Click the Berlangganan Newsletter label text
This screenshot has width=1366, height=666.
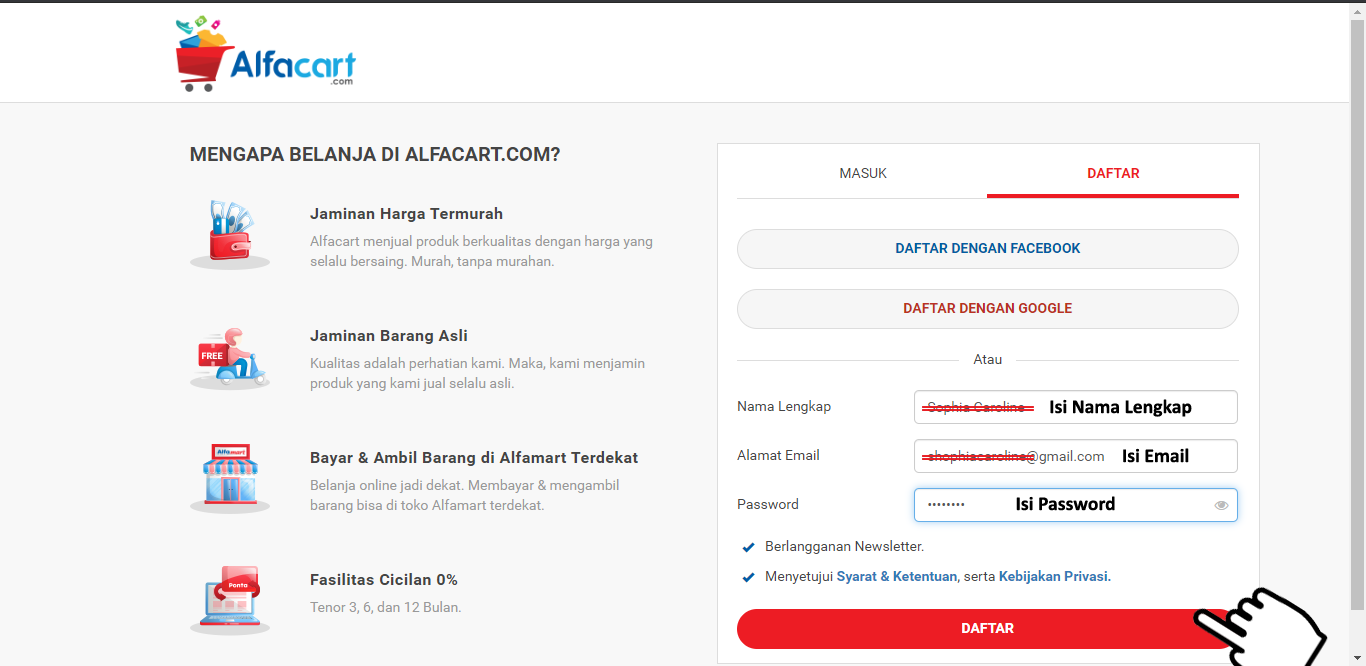click(x=844, y=547)
